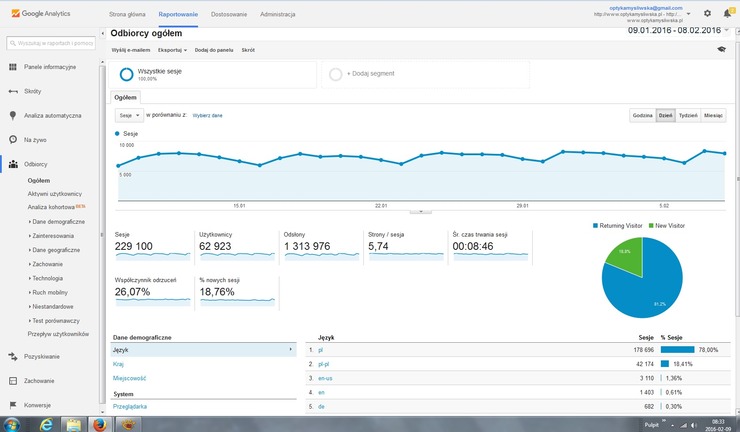Select the Godzina time granularity
740x432 pixels.
click(x=643, y=115)
